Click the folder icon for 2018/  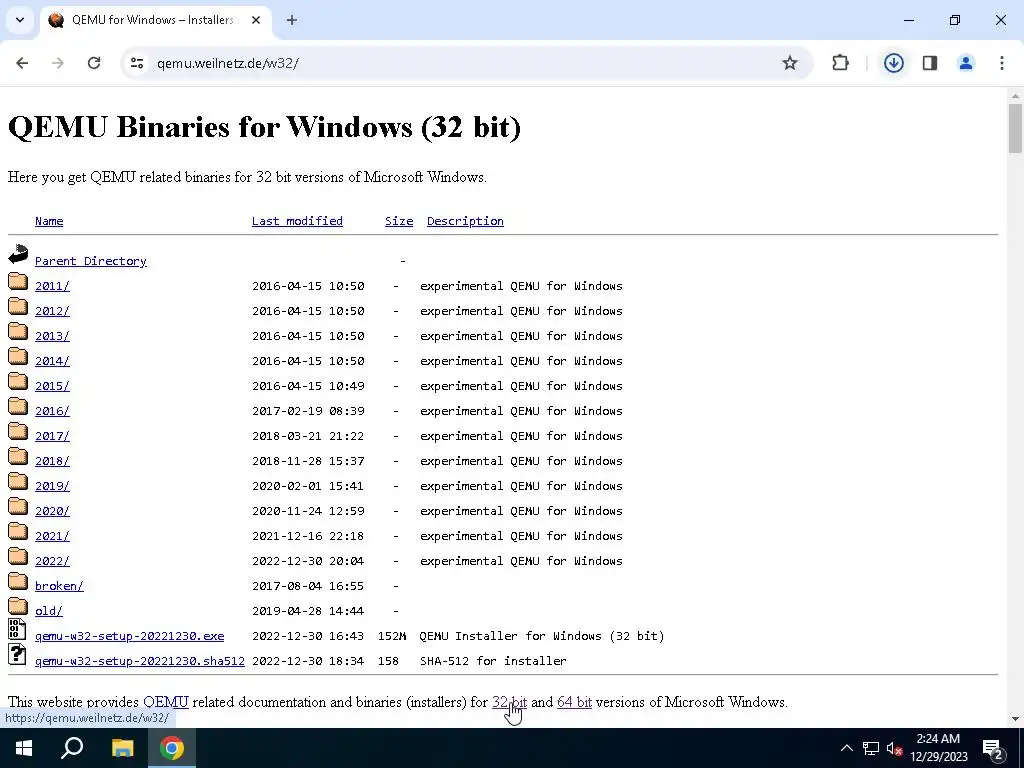[x=18, y=456]
